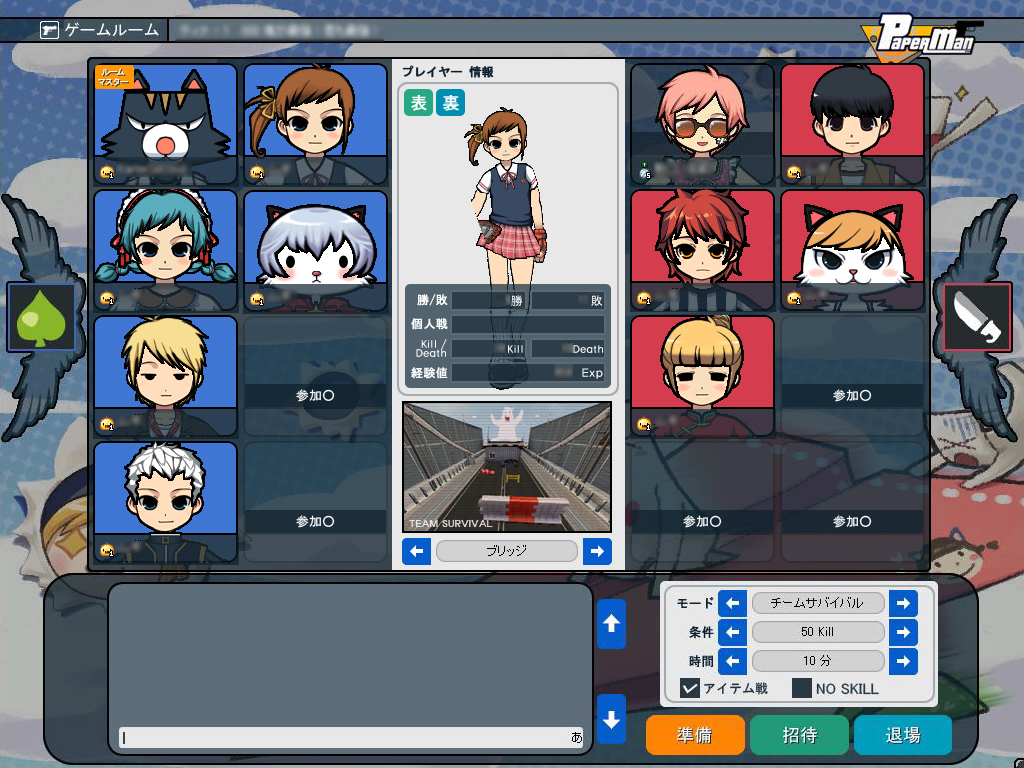Select the white cat with silver hair avatar

(315, 250)
